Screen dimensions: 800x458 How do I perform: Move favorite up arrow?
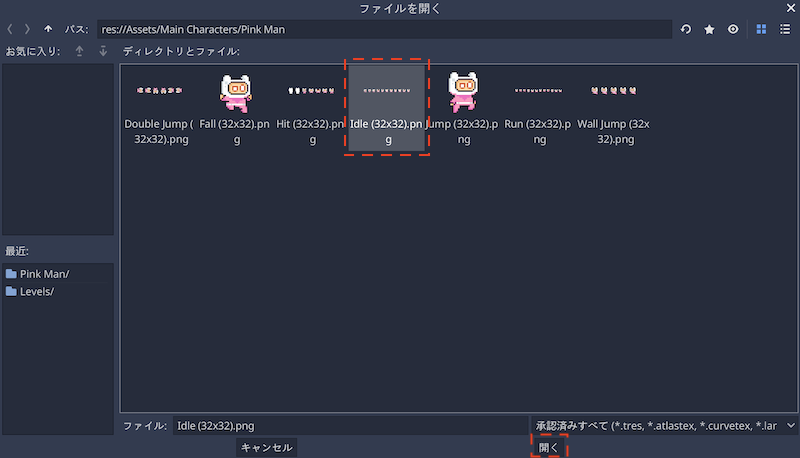79,51
